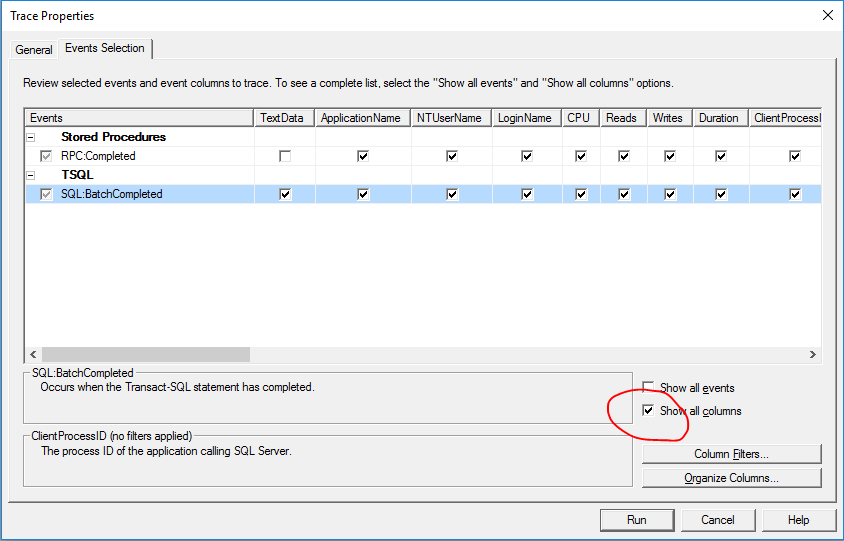Collapse the Stored Procedures event group

pos(31,137)
